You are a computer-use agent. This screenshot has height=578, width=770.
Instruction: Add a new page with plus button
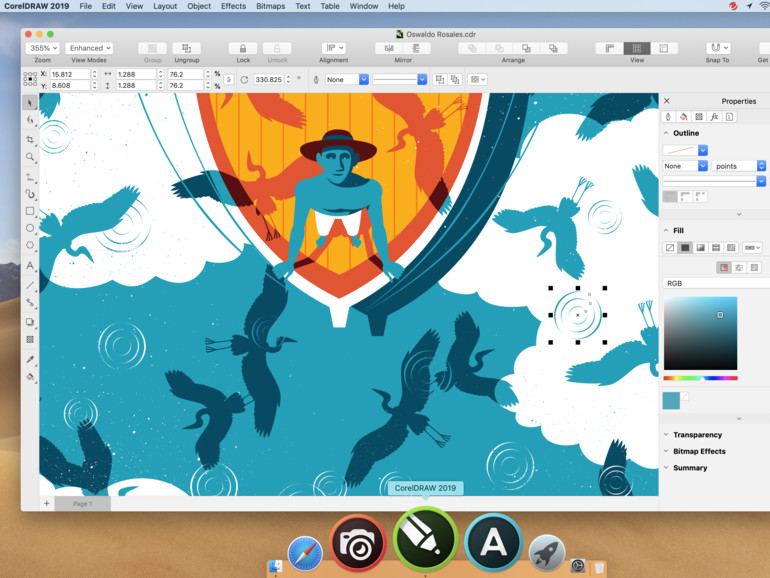pos(47,503)
